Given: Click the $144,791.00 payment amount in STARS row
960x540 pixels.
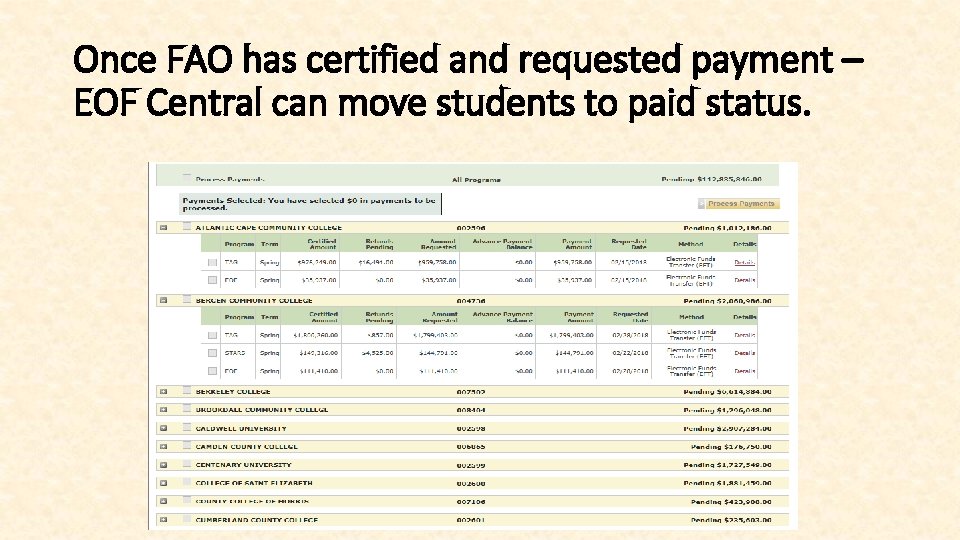Looking at the screenshot, I should tap(574, 353).
